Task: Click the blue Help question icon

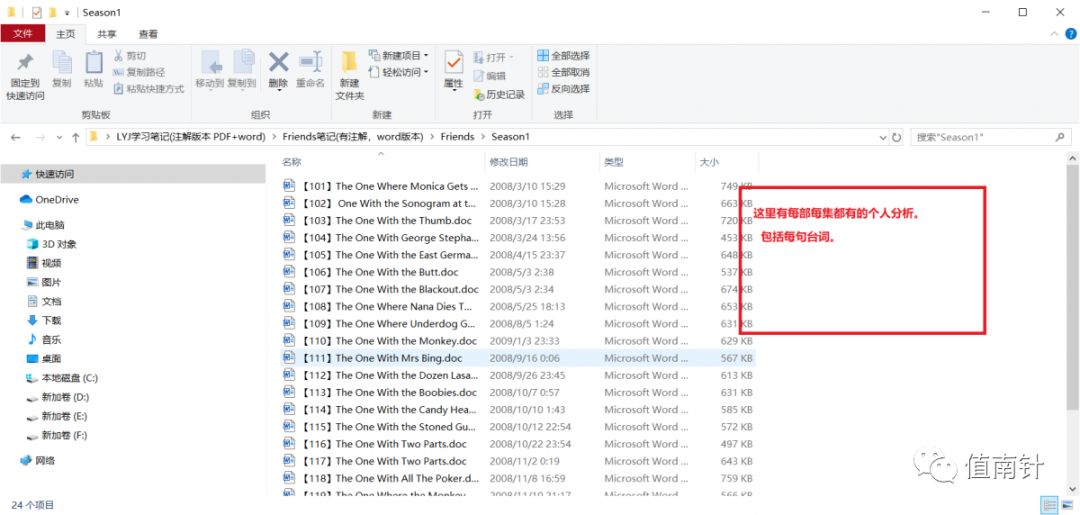Action: [x=1071, y=34]
